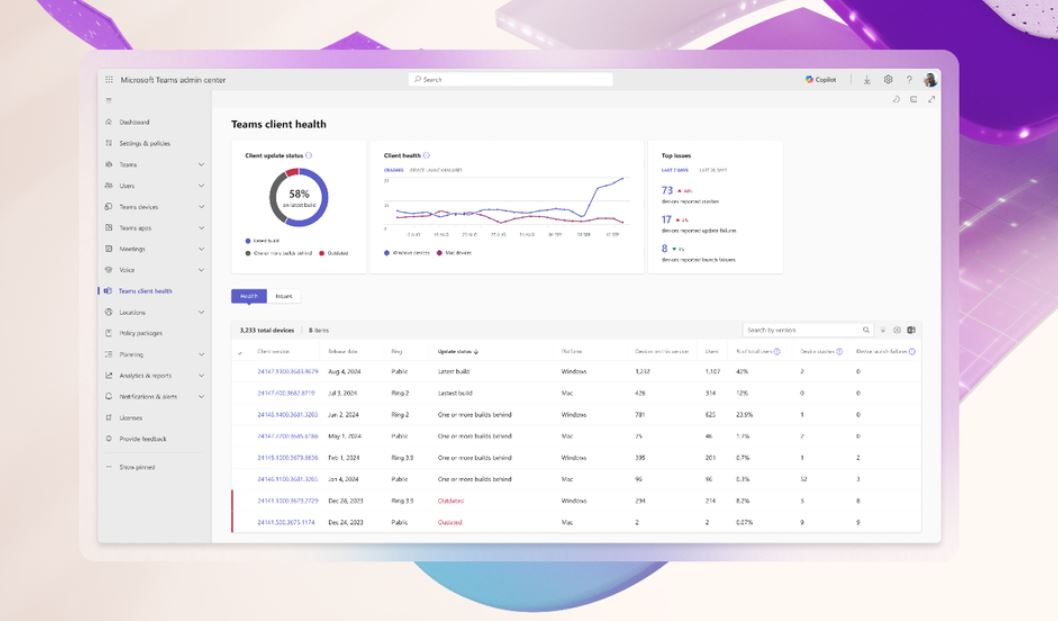This screenshot has height=621, width=1058.
Task: Click the Teams devices sidebar icon
Action: 109,207
